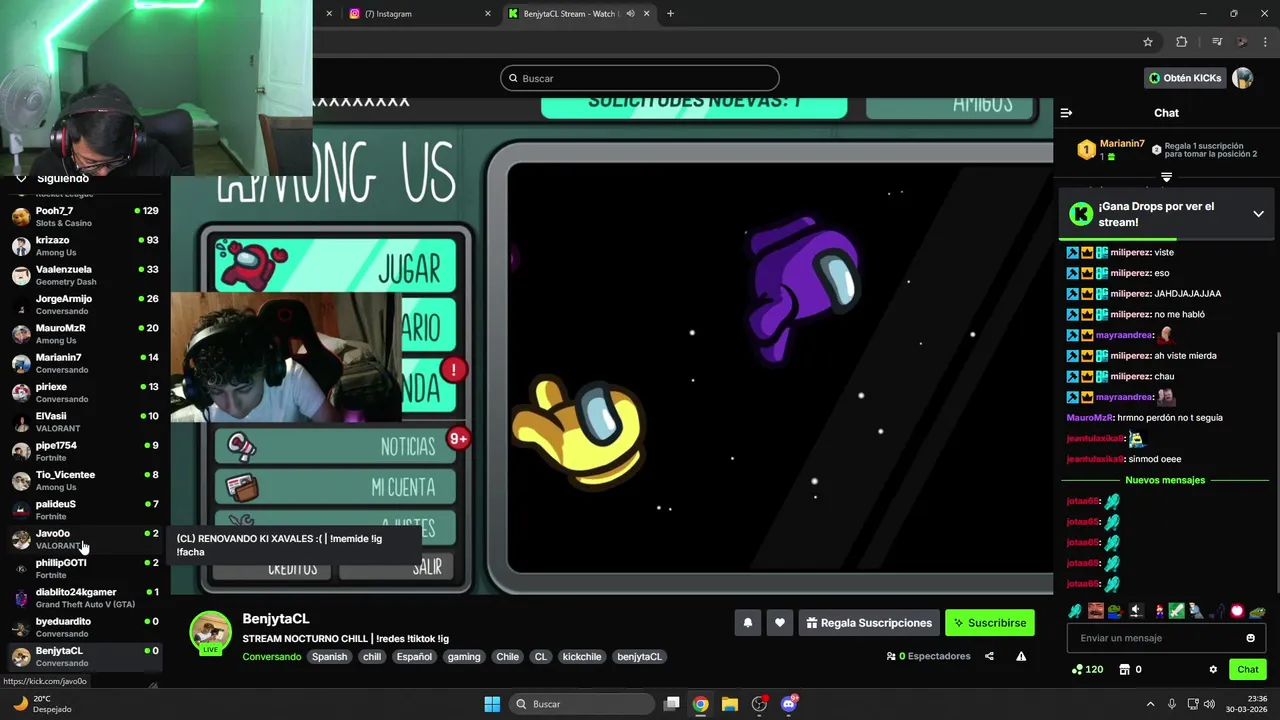Screen dimensions: 1280x720
Task: Select the benjytaCL tag
Action: click(639, 657)
